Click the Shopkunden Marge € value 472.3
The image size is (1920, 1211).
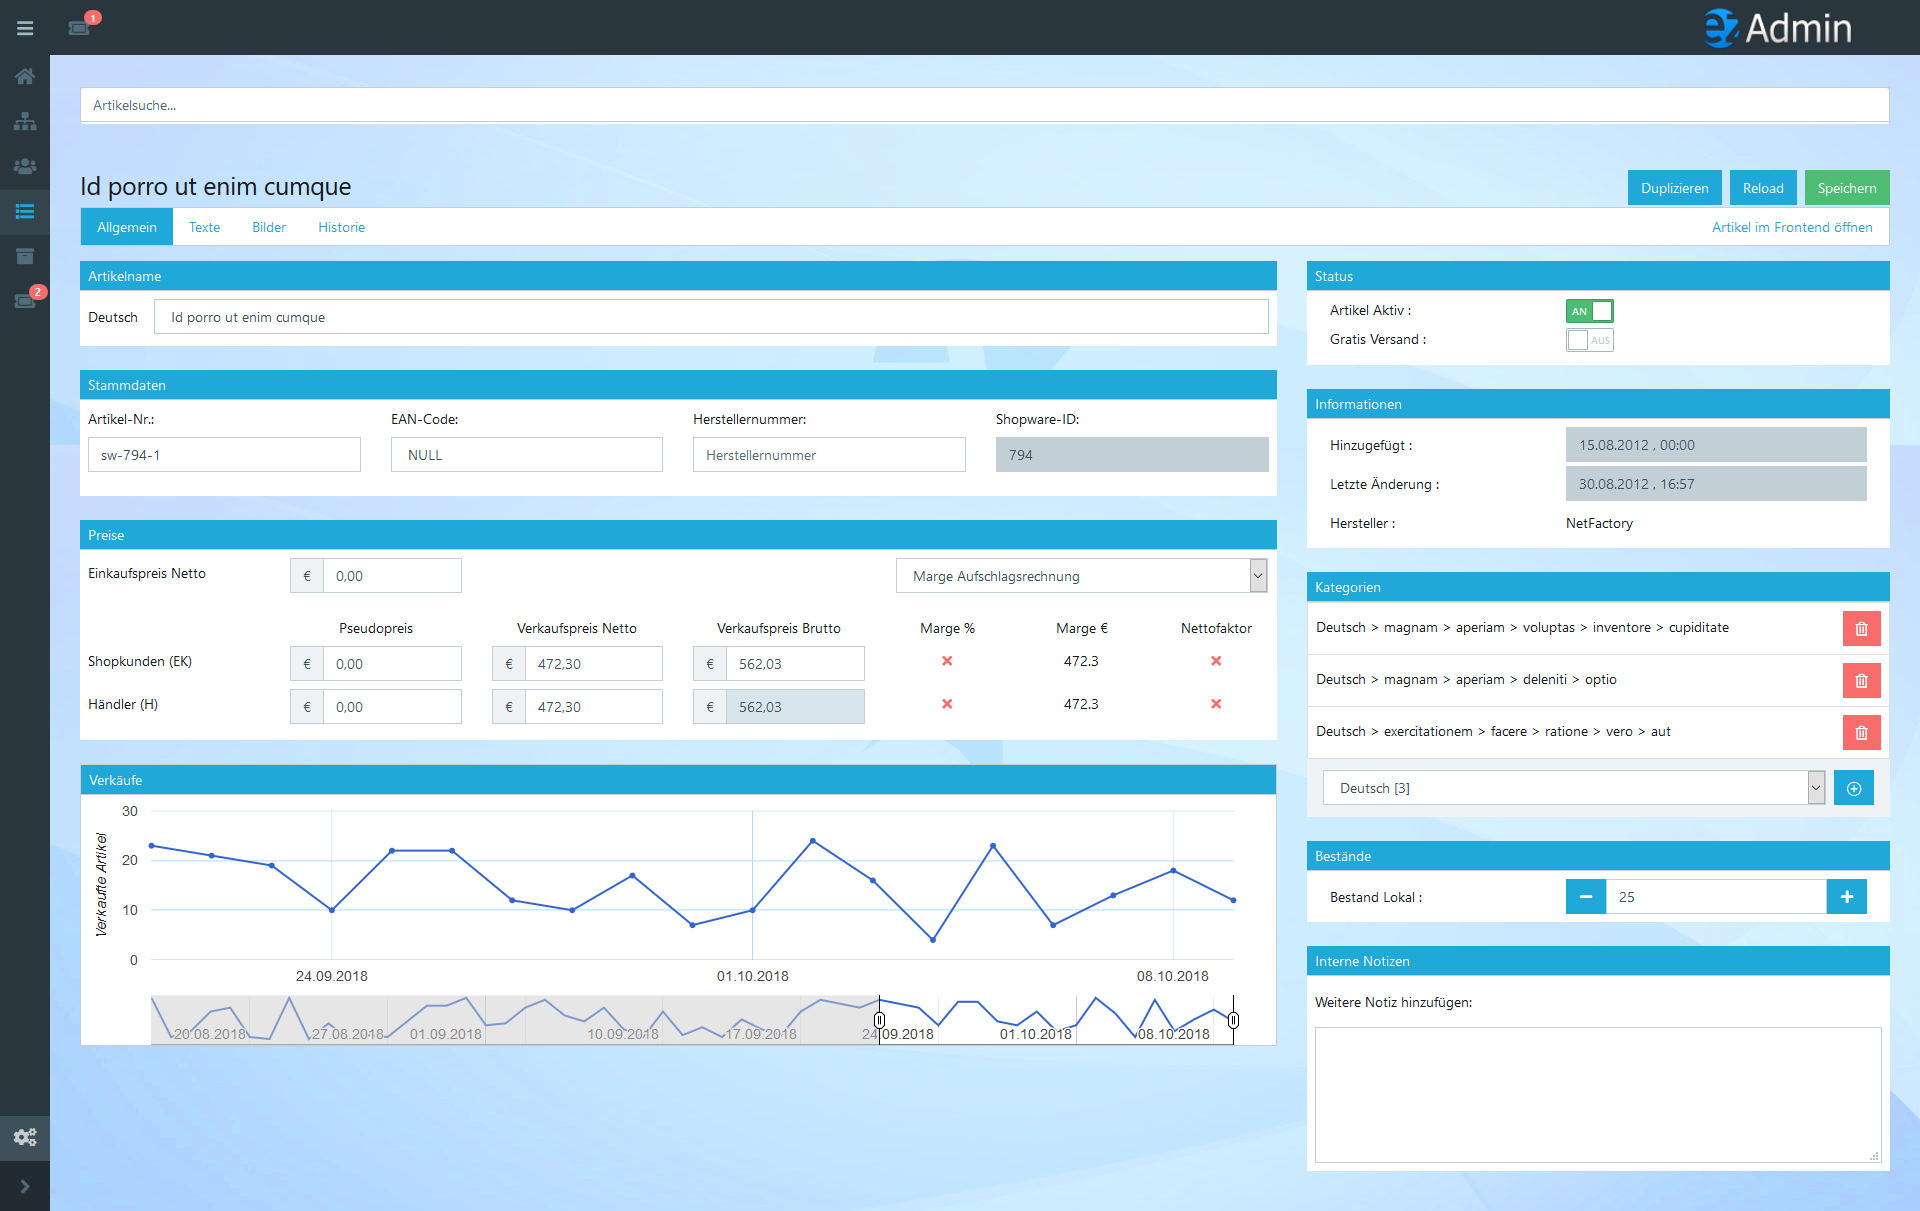(1081, 661)
